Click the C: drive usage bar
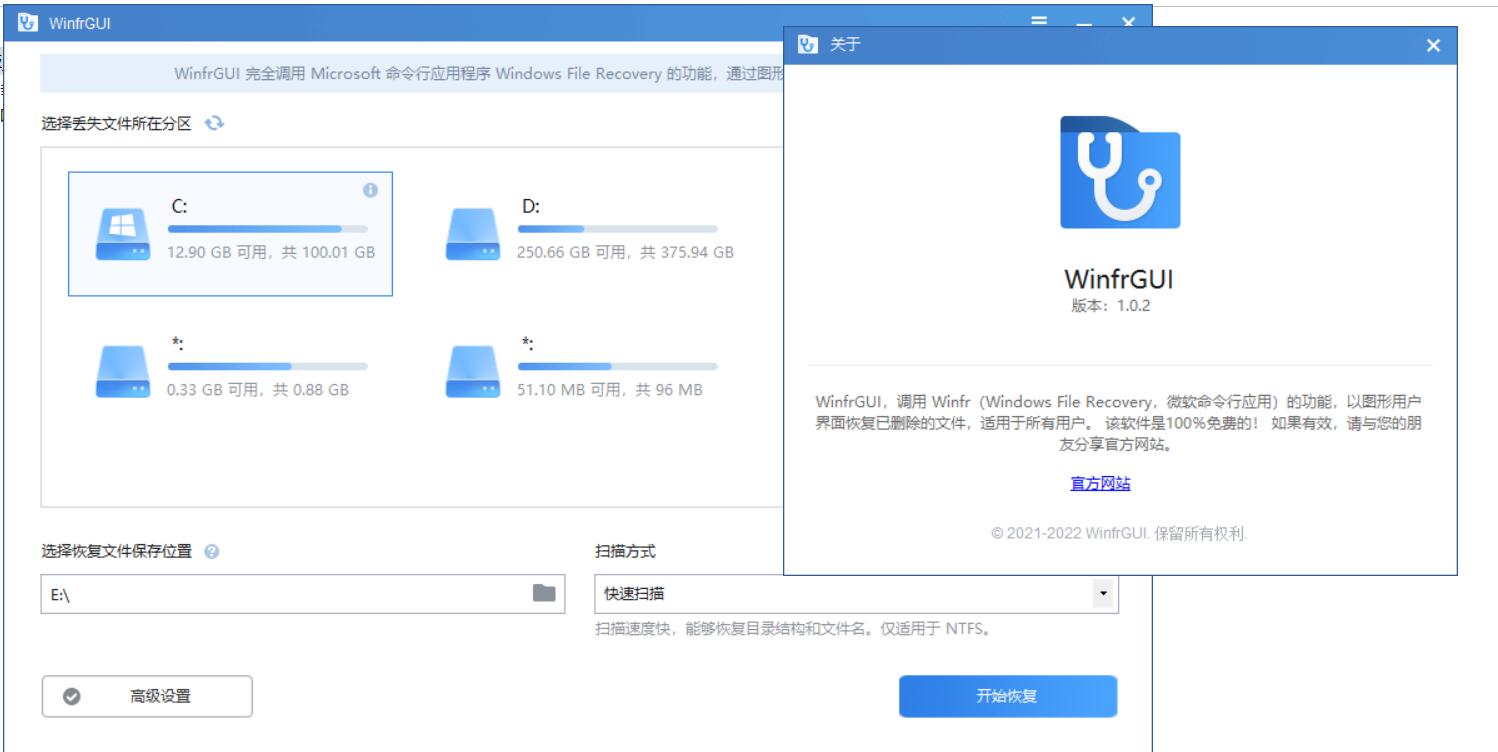Image resolution: width=1498 pixels, height=752 pixels. coord(267,229)
